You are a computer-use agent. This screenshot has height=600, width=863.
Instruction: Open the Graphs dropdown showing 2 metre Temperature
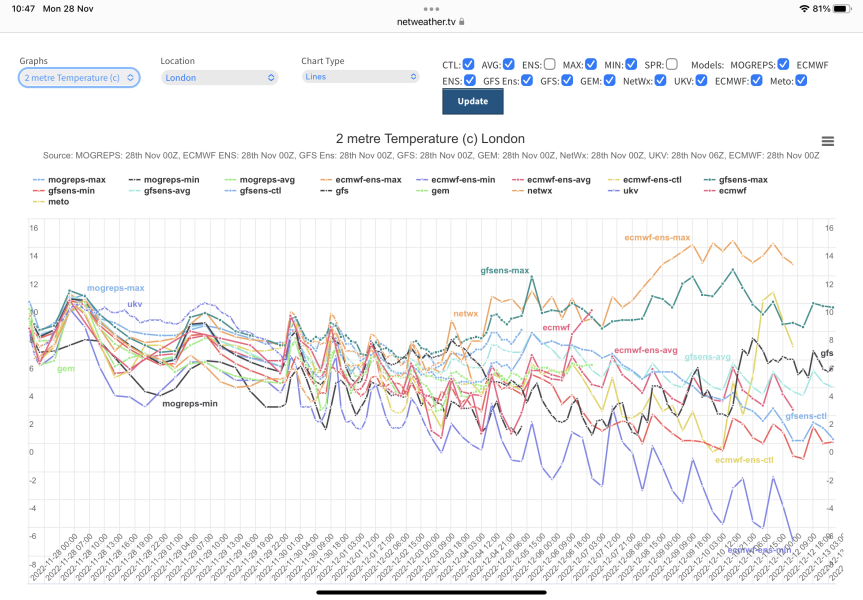[79, 77]
